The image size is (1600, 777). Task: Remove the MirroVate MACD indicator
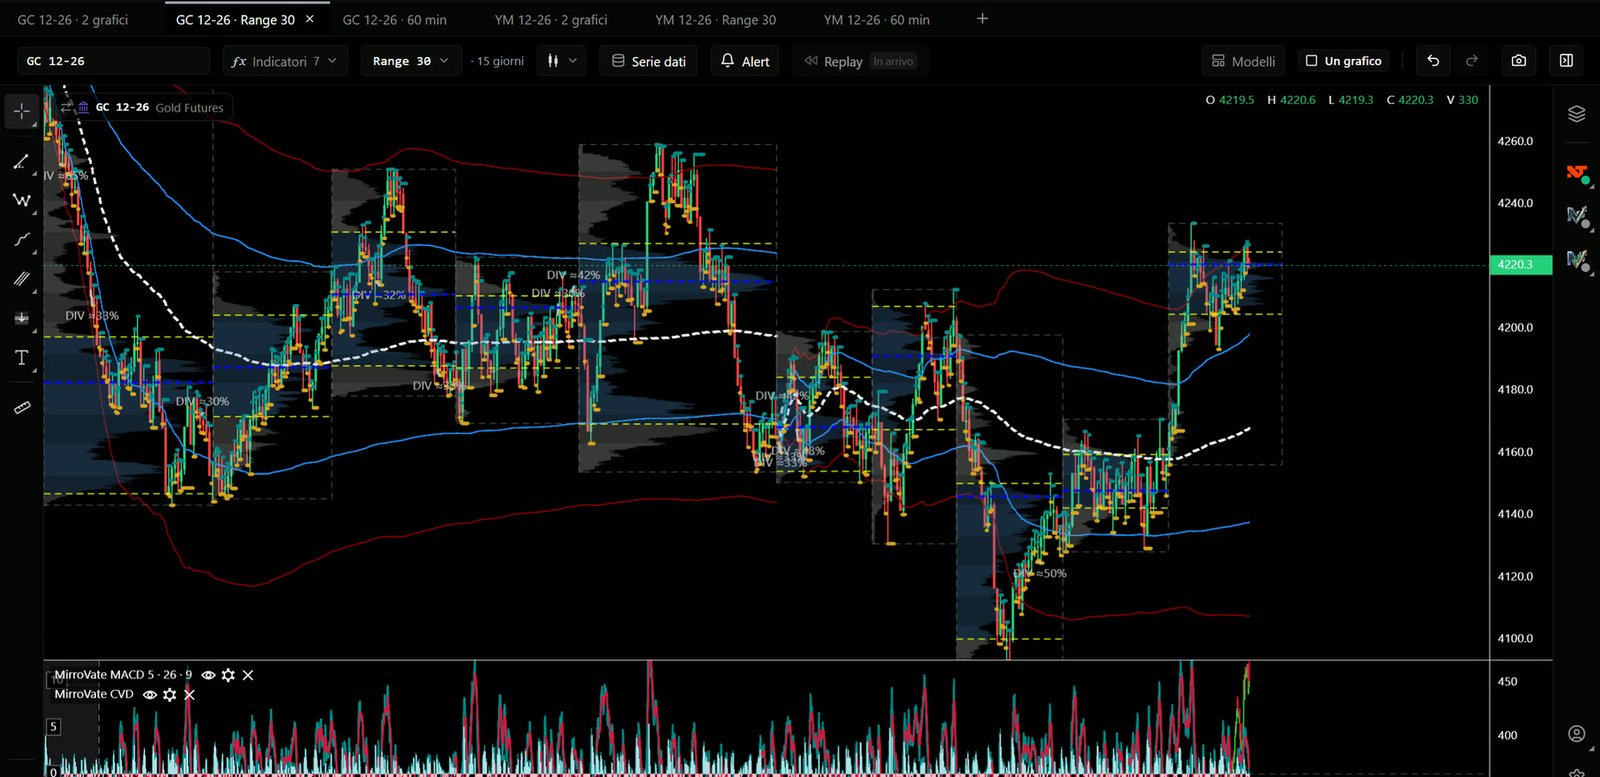click(x=248, y=675)
